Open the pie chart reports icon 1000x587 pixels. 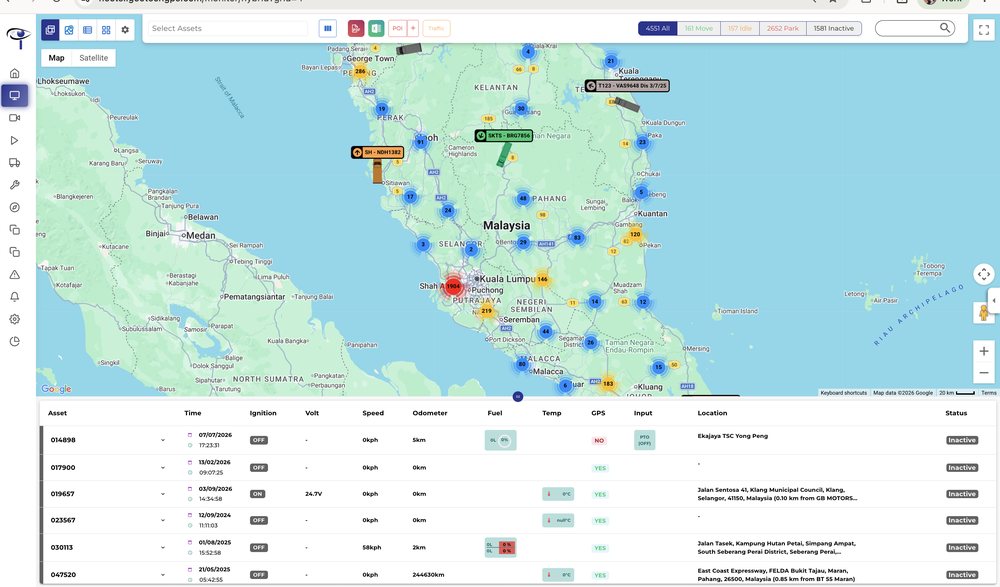pos(15,341)
